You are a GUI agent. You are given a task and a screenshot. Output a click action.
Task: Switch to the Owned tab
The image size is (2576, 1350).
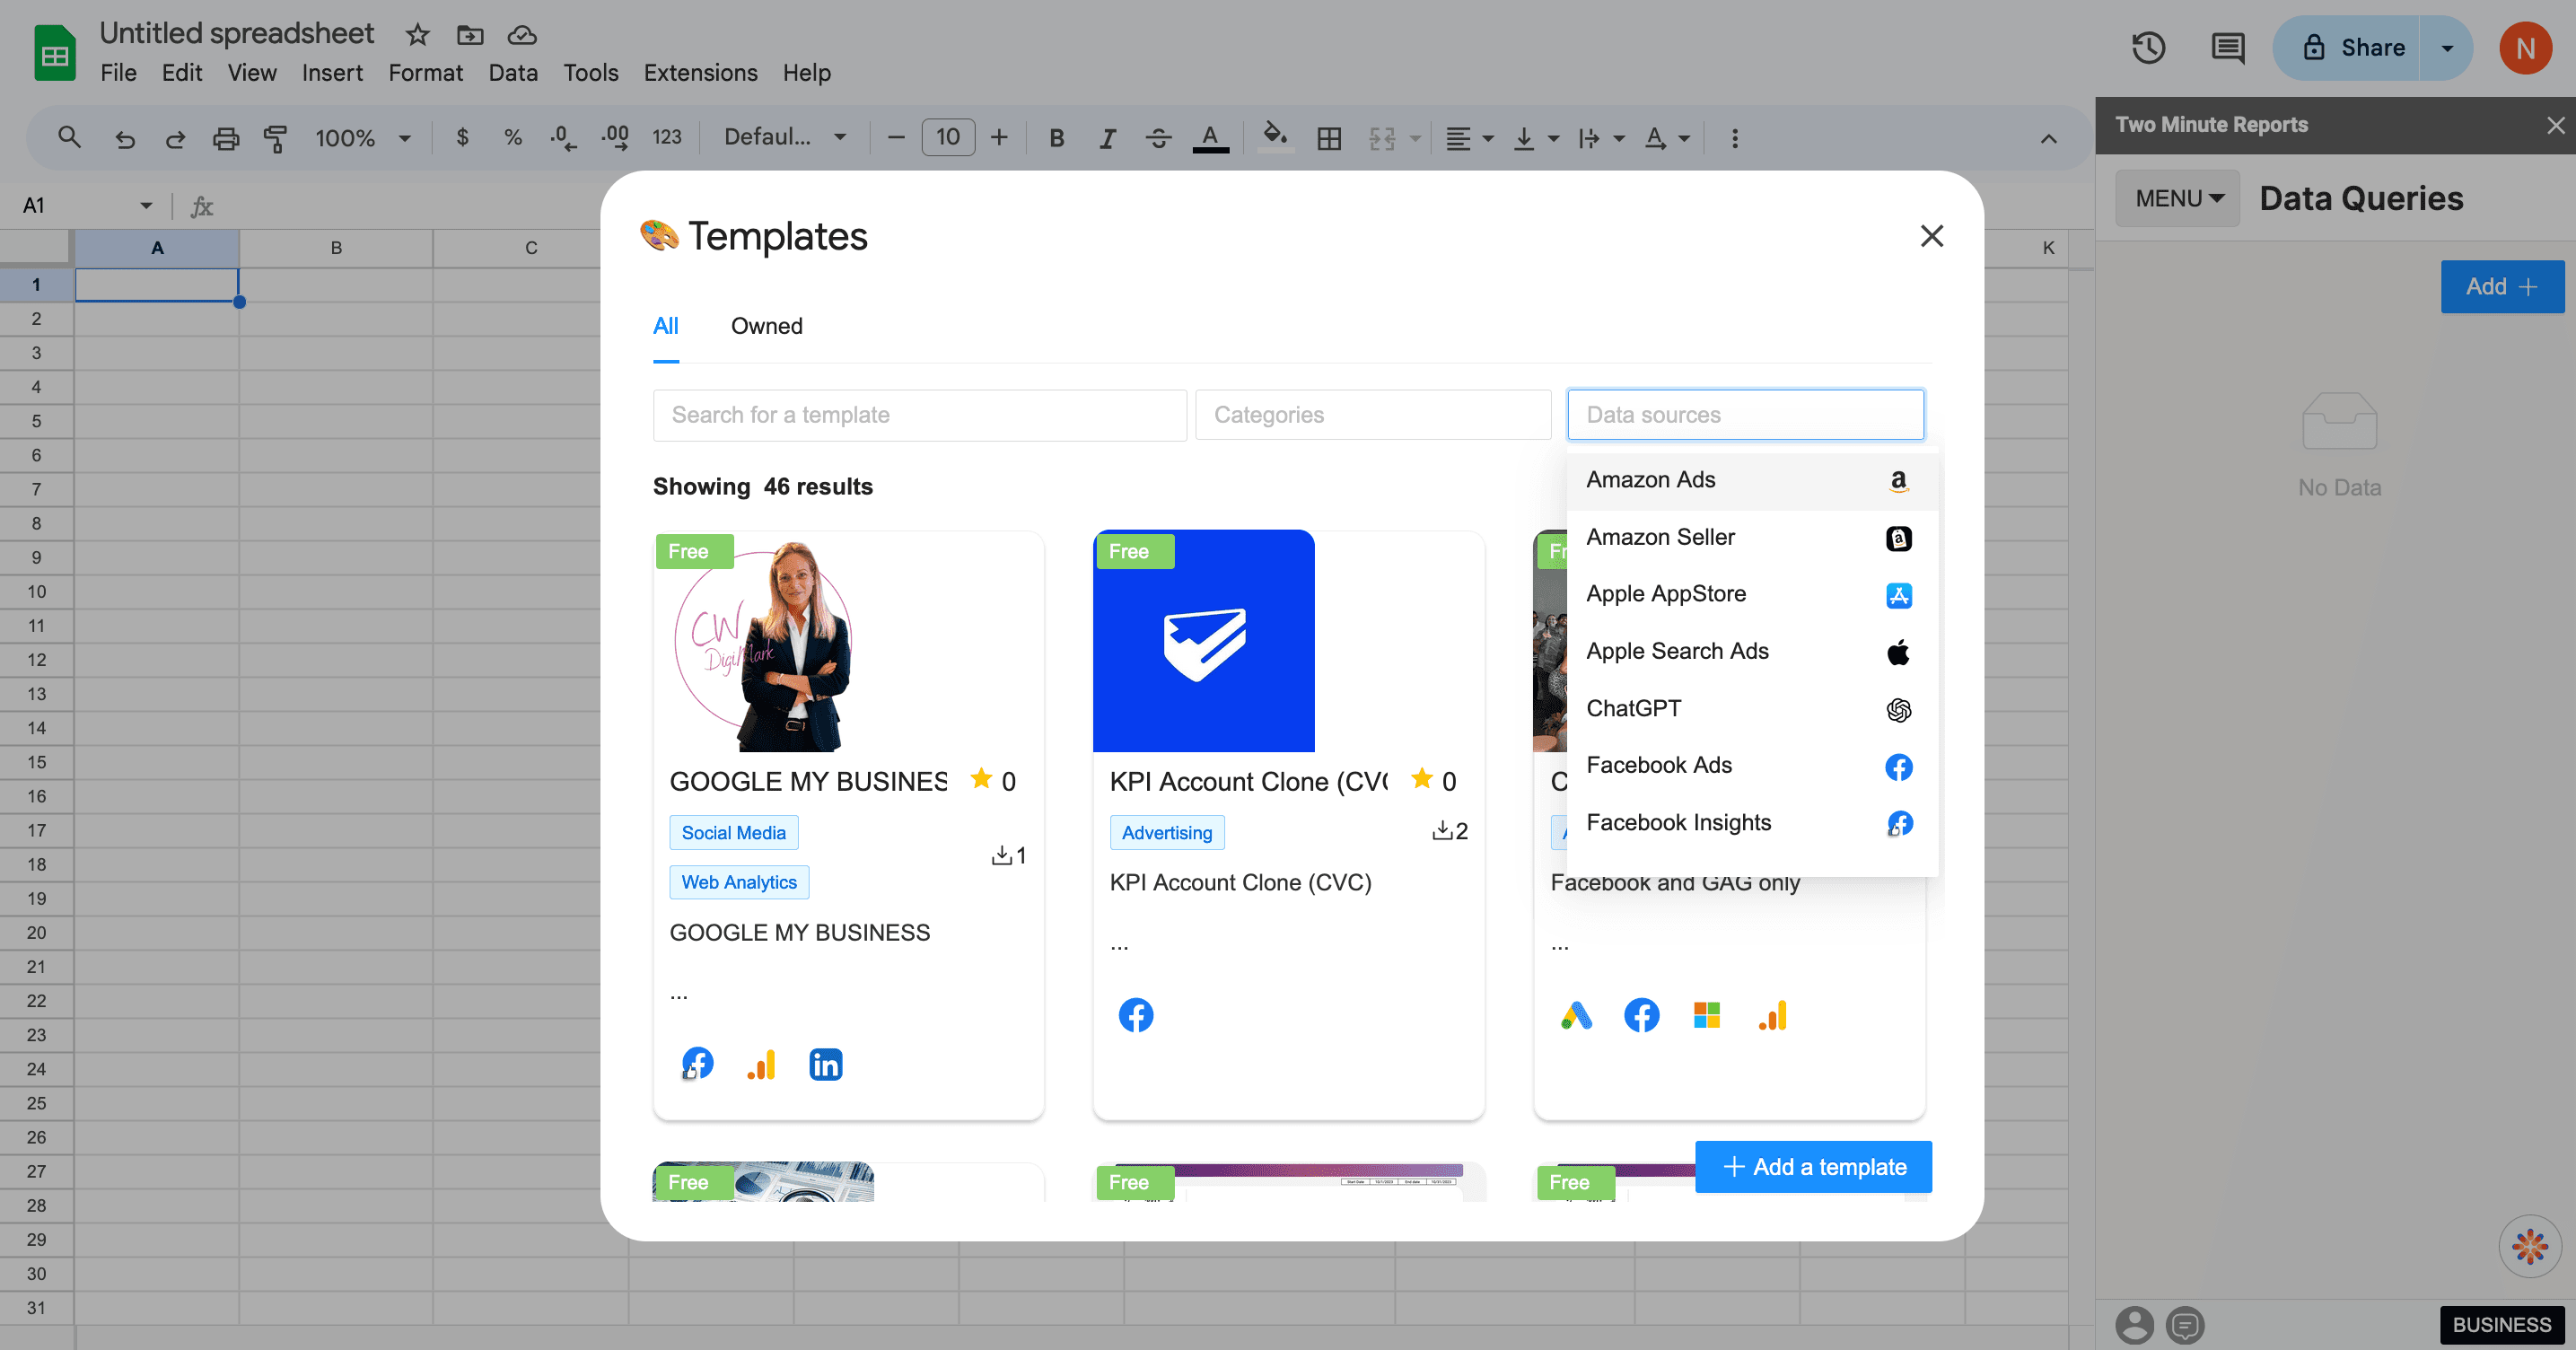pyautogui.click(x=766, y=326)
